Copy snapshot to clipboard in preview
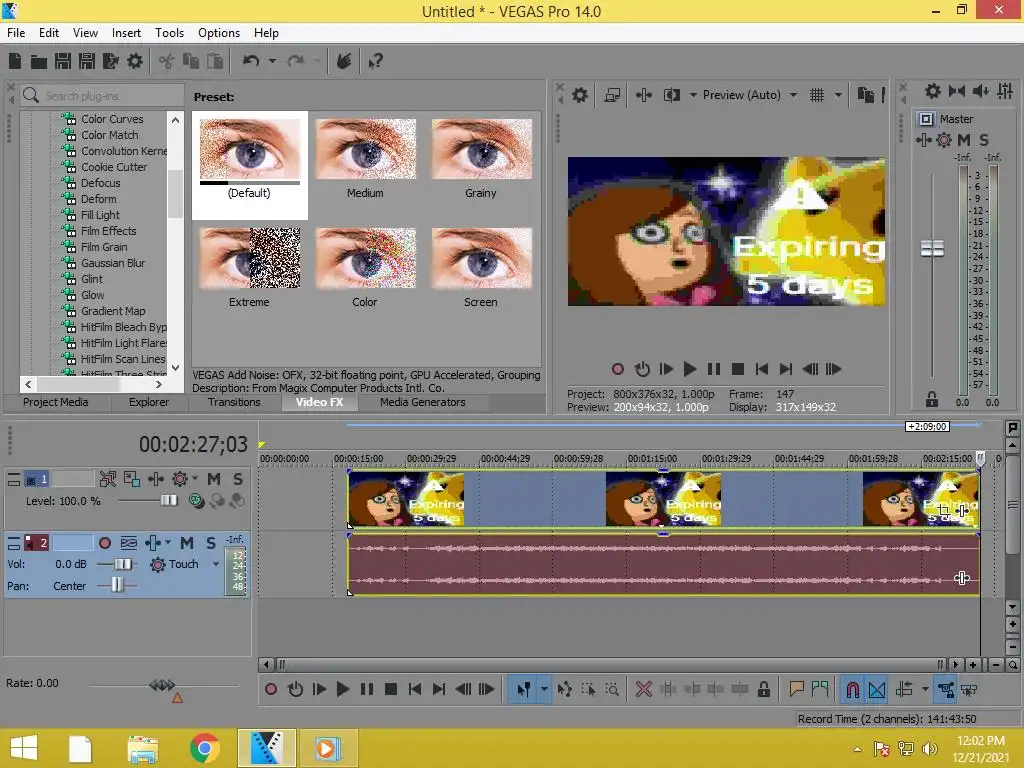The image size is (1024, 768). [865, 95]
